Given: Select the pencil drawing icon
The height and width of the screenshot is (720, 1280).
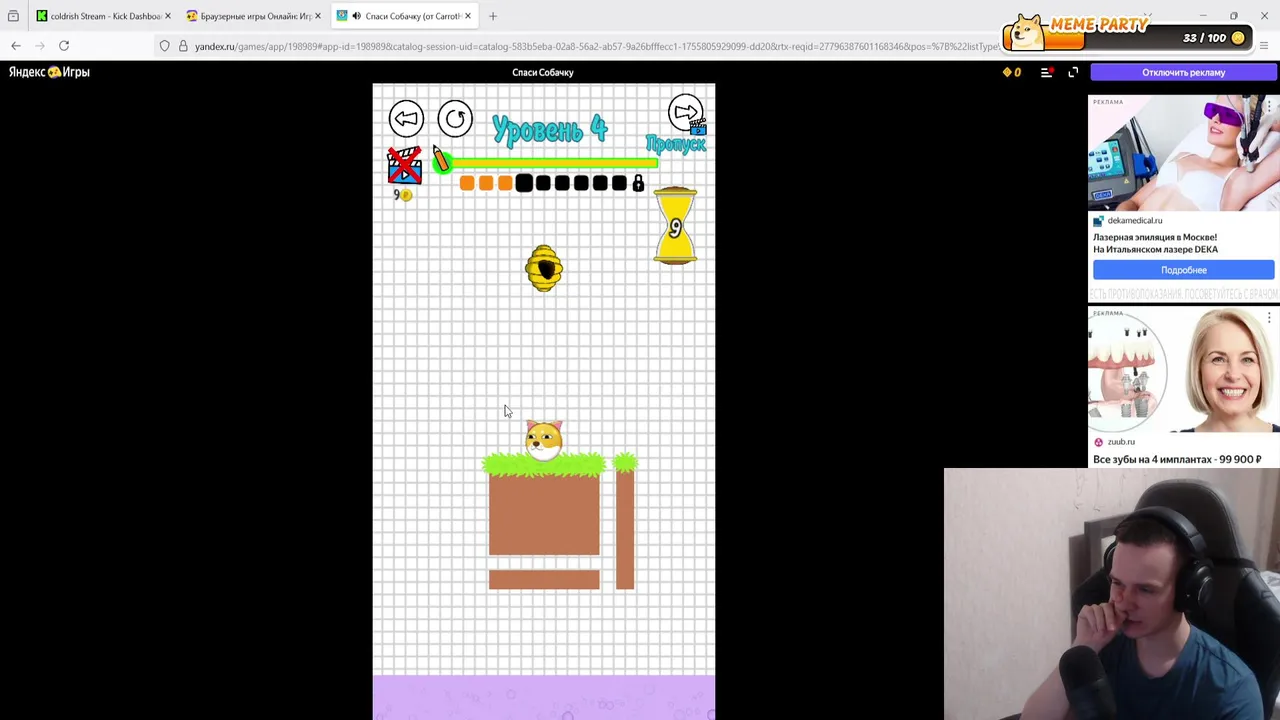Looking at the screenshot, I should 440,160.
